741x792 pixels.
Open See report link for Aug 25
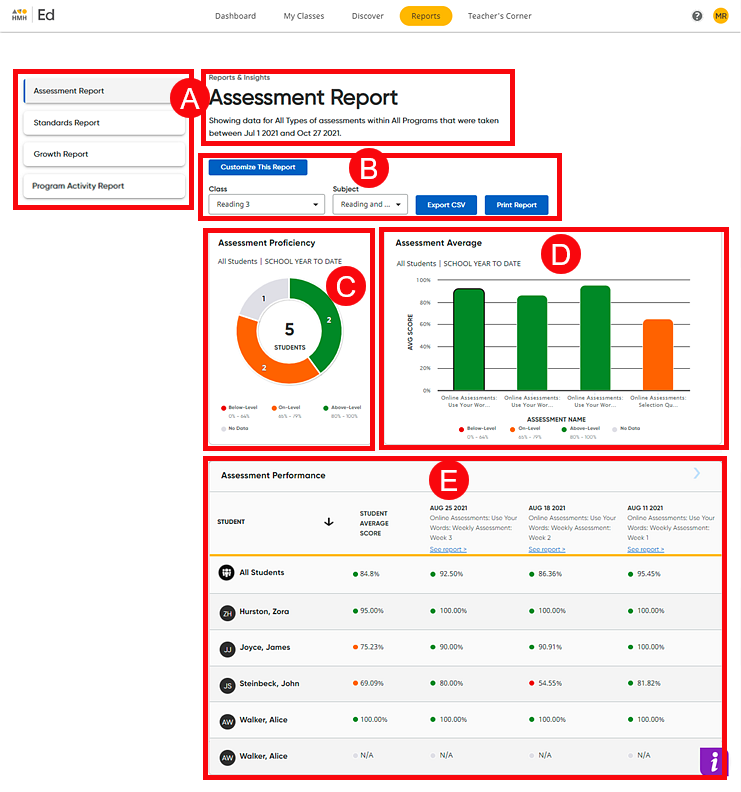[x=448, y=550]
